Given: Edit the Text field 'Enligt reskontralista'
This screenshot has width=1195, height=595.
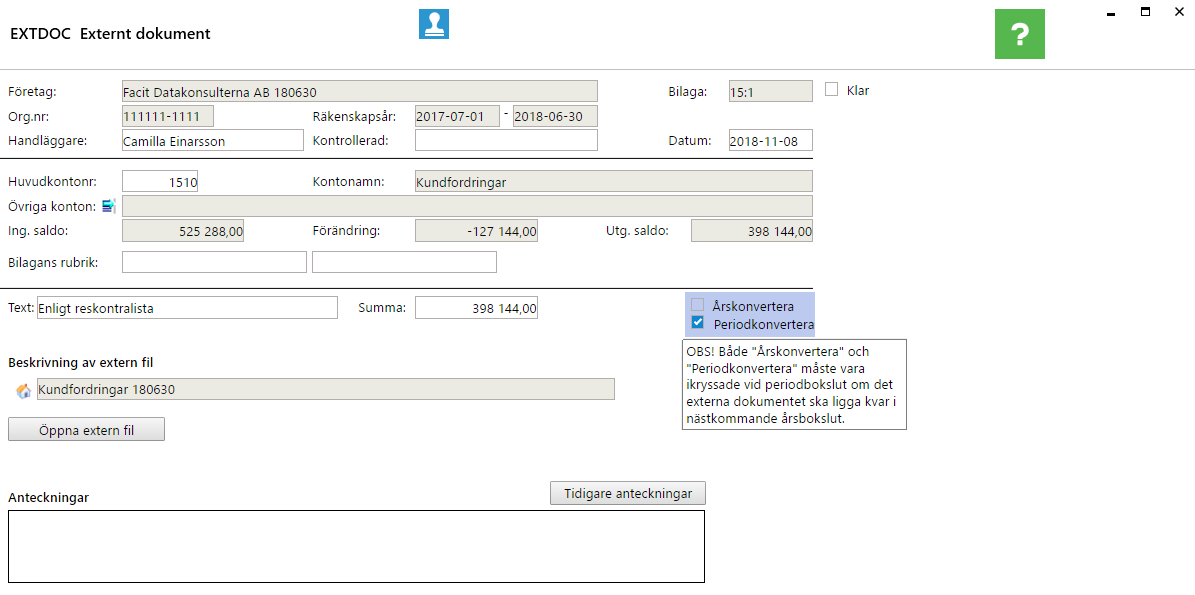Looking at the screenshot, I should (x=187, y=308).
